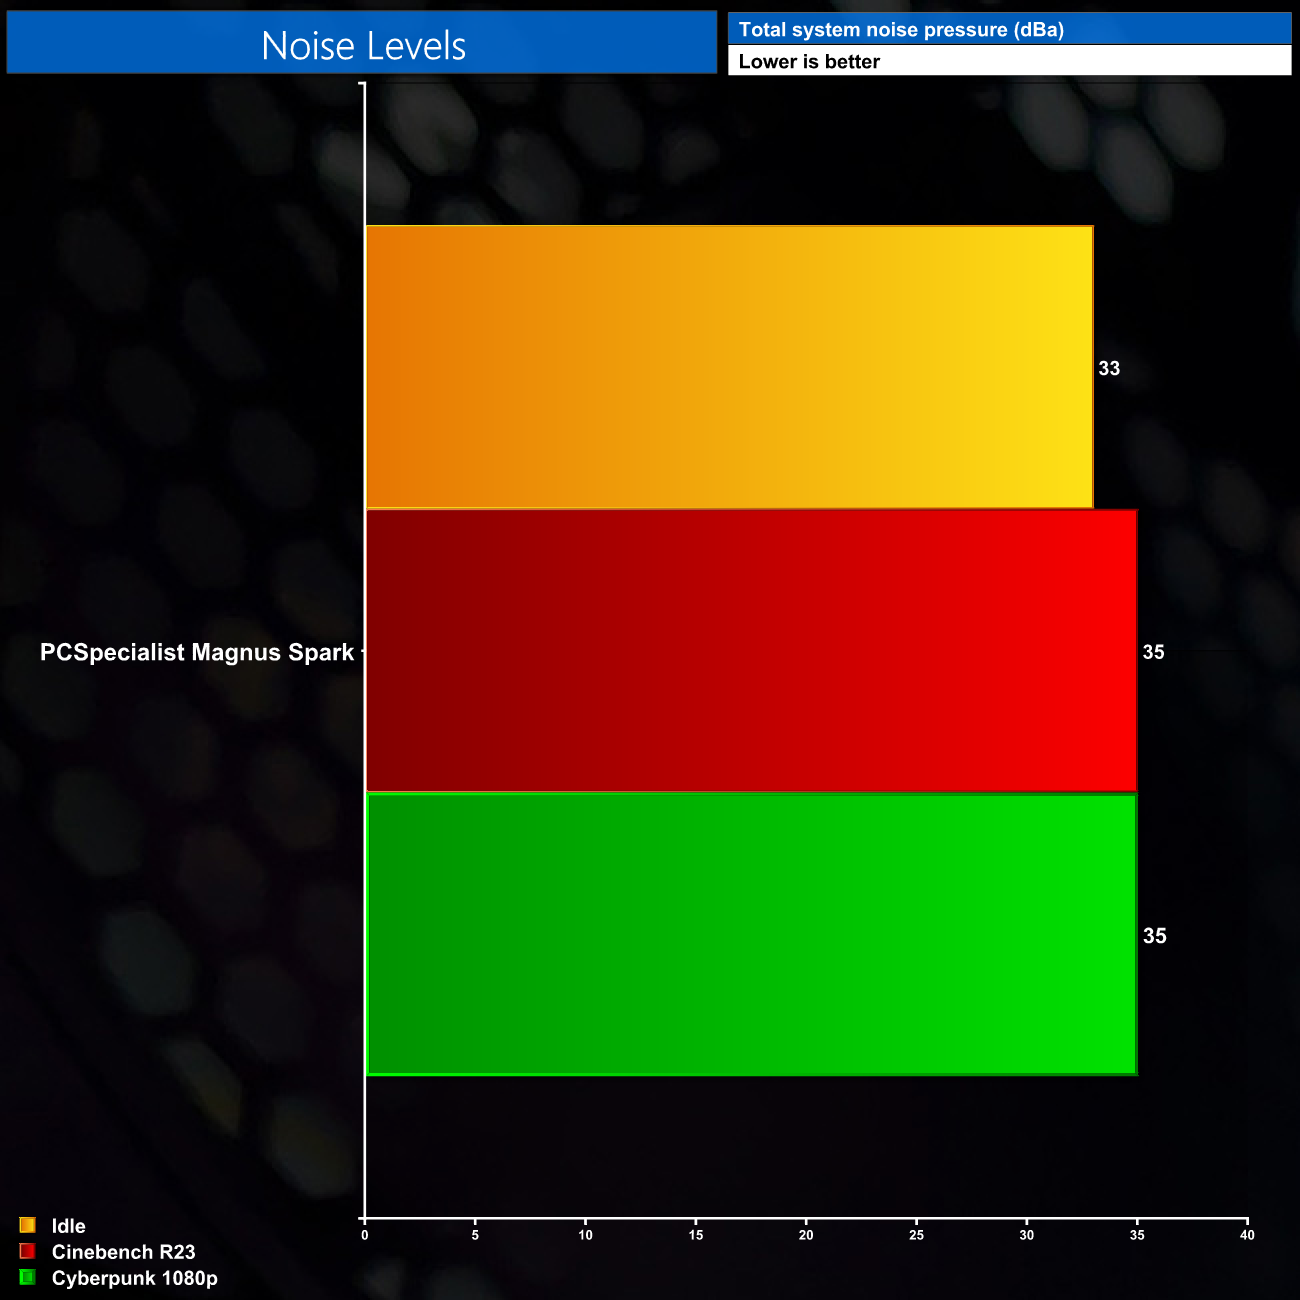Image resolution: width=1300 pixels, height=1300 pixels.
Task: Click the x-axis tick label 0
Action: click(x=365, y=1235)
